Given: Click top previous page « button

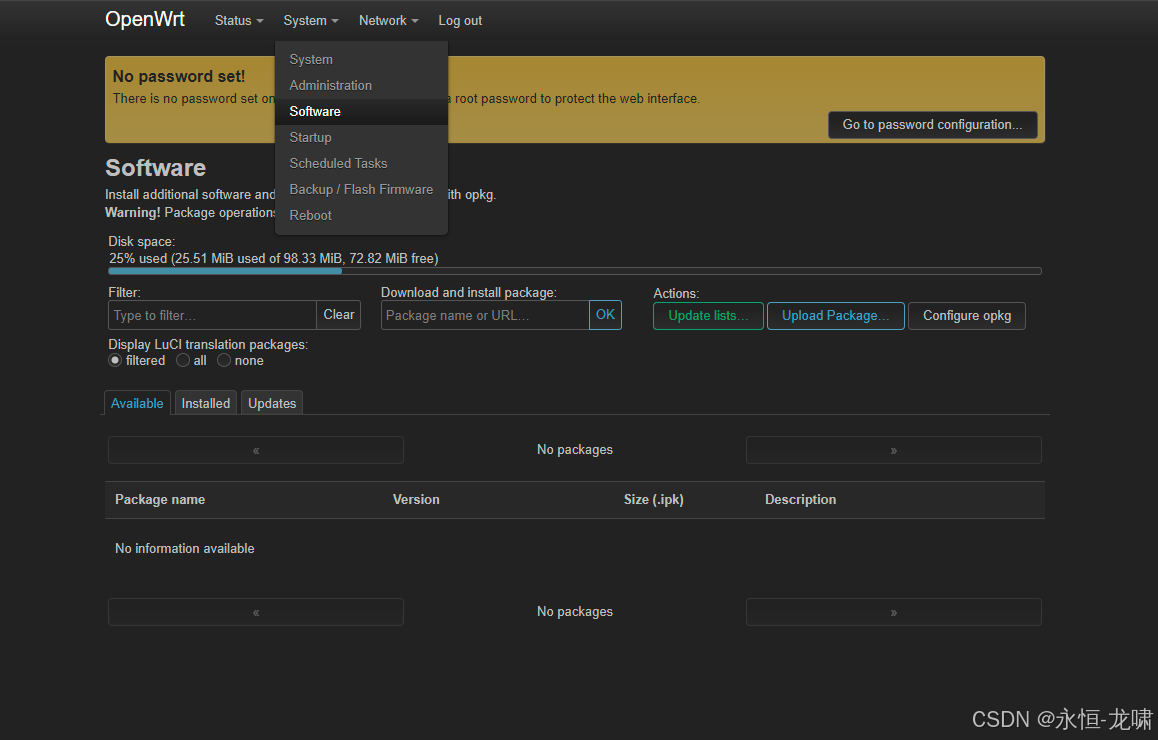Looking at the screenshot, I should coord(256,450).
